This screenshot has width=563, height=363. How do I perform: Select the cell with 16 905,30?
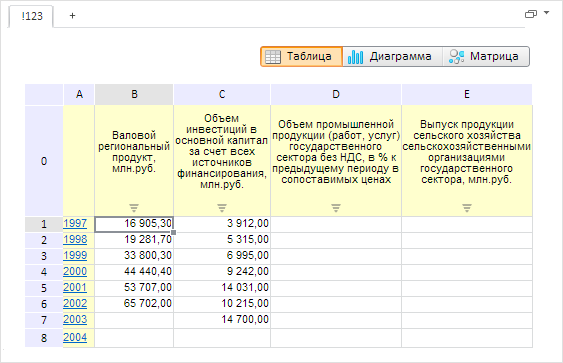click(134, 224)
